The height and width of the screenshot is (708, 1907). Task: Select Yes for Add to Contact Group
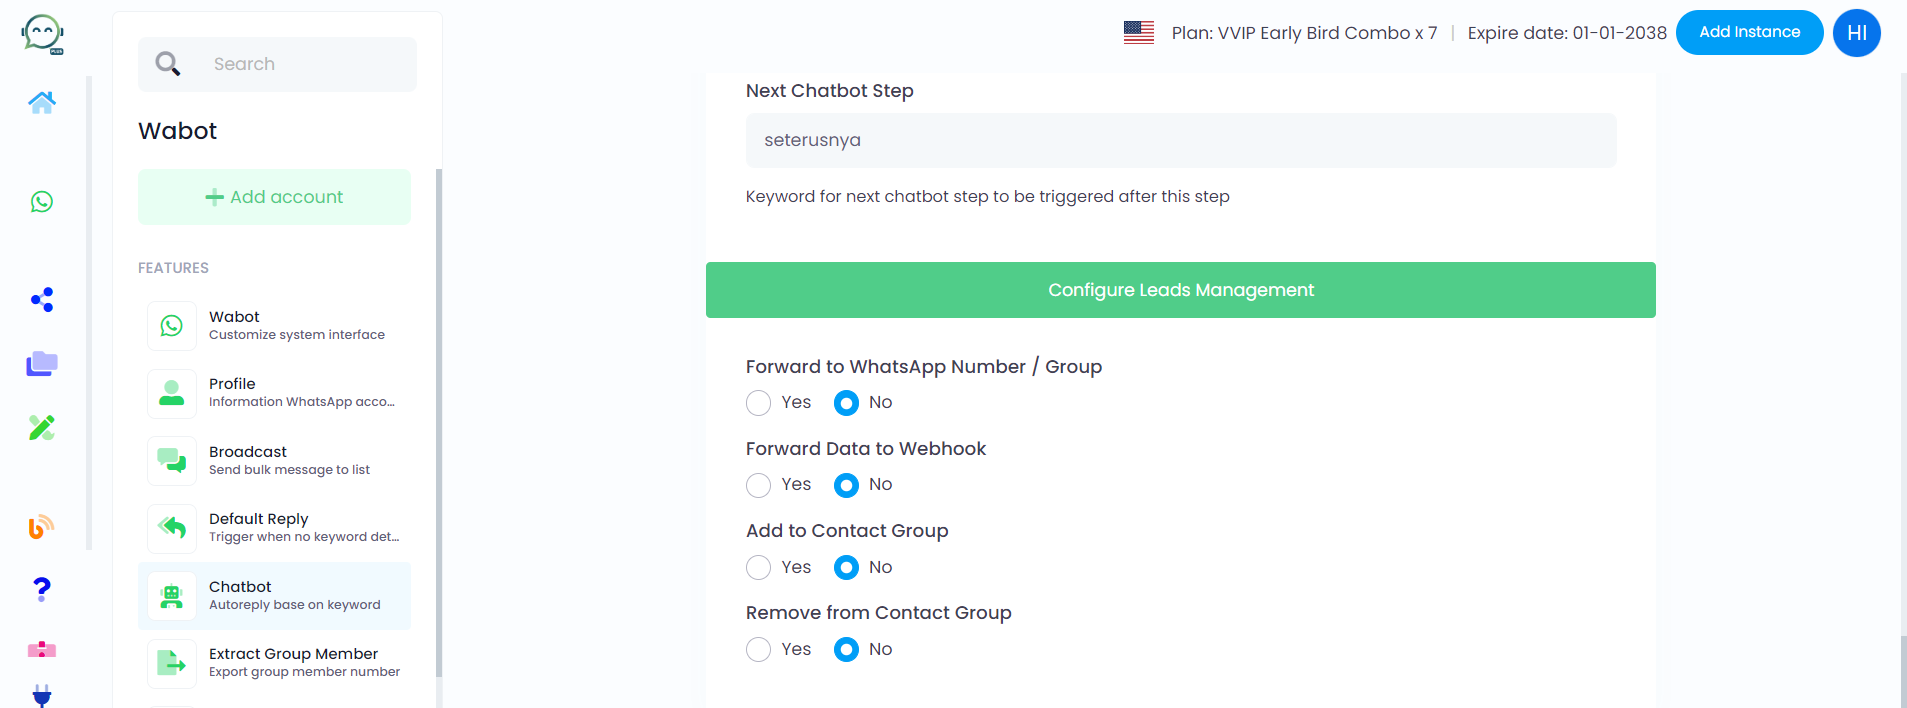[x=758, y=567]
